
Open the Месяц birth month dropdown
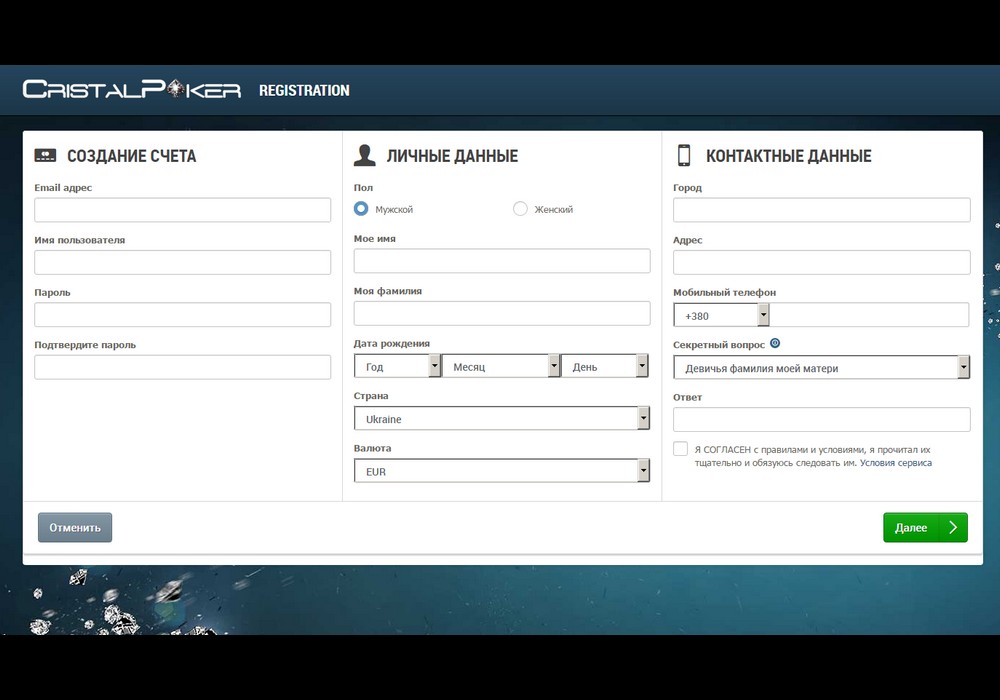(500, 367)
